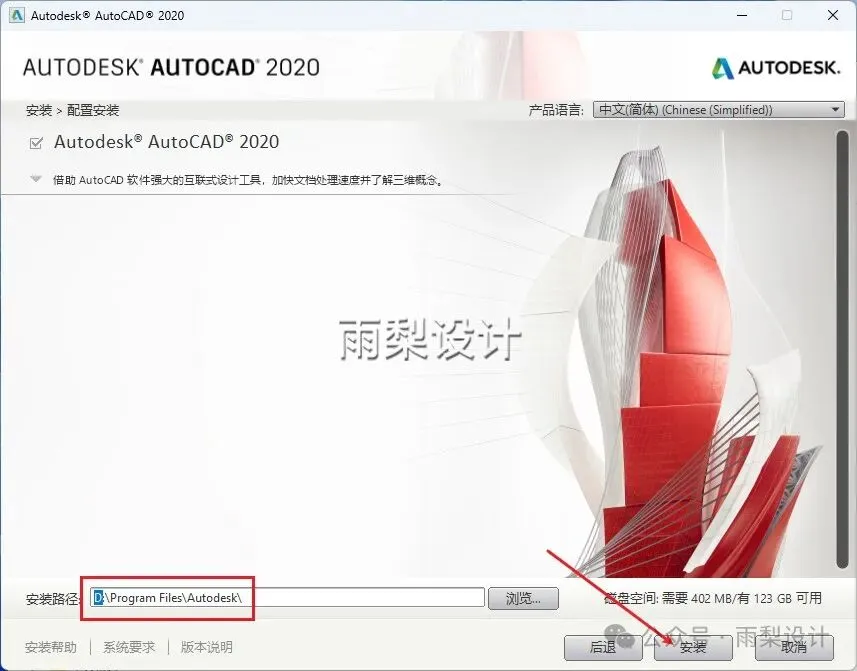
Task: Click the 安装 > 配置安装 breadcrumb text
Action: 72,110
